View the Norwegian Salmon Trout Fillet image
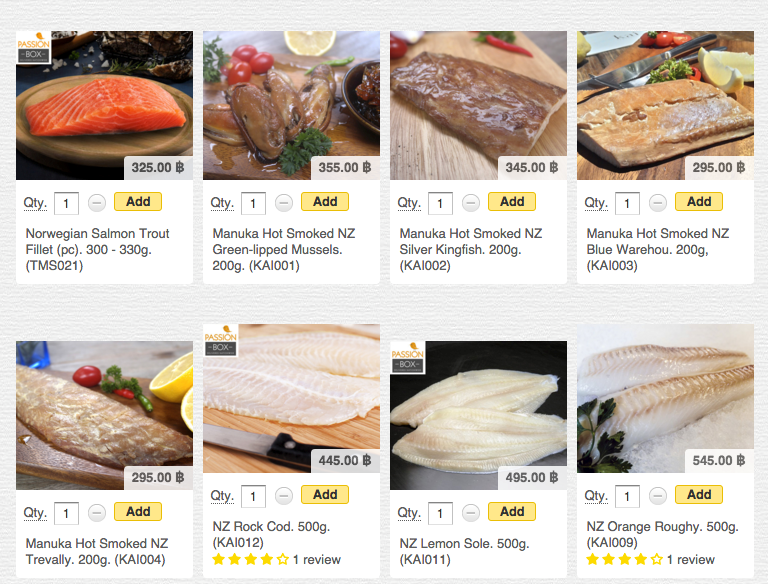Image resolution: width=768 pixels, height=584 pixels. click(x=104, y=105)
